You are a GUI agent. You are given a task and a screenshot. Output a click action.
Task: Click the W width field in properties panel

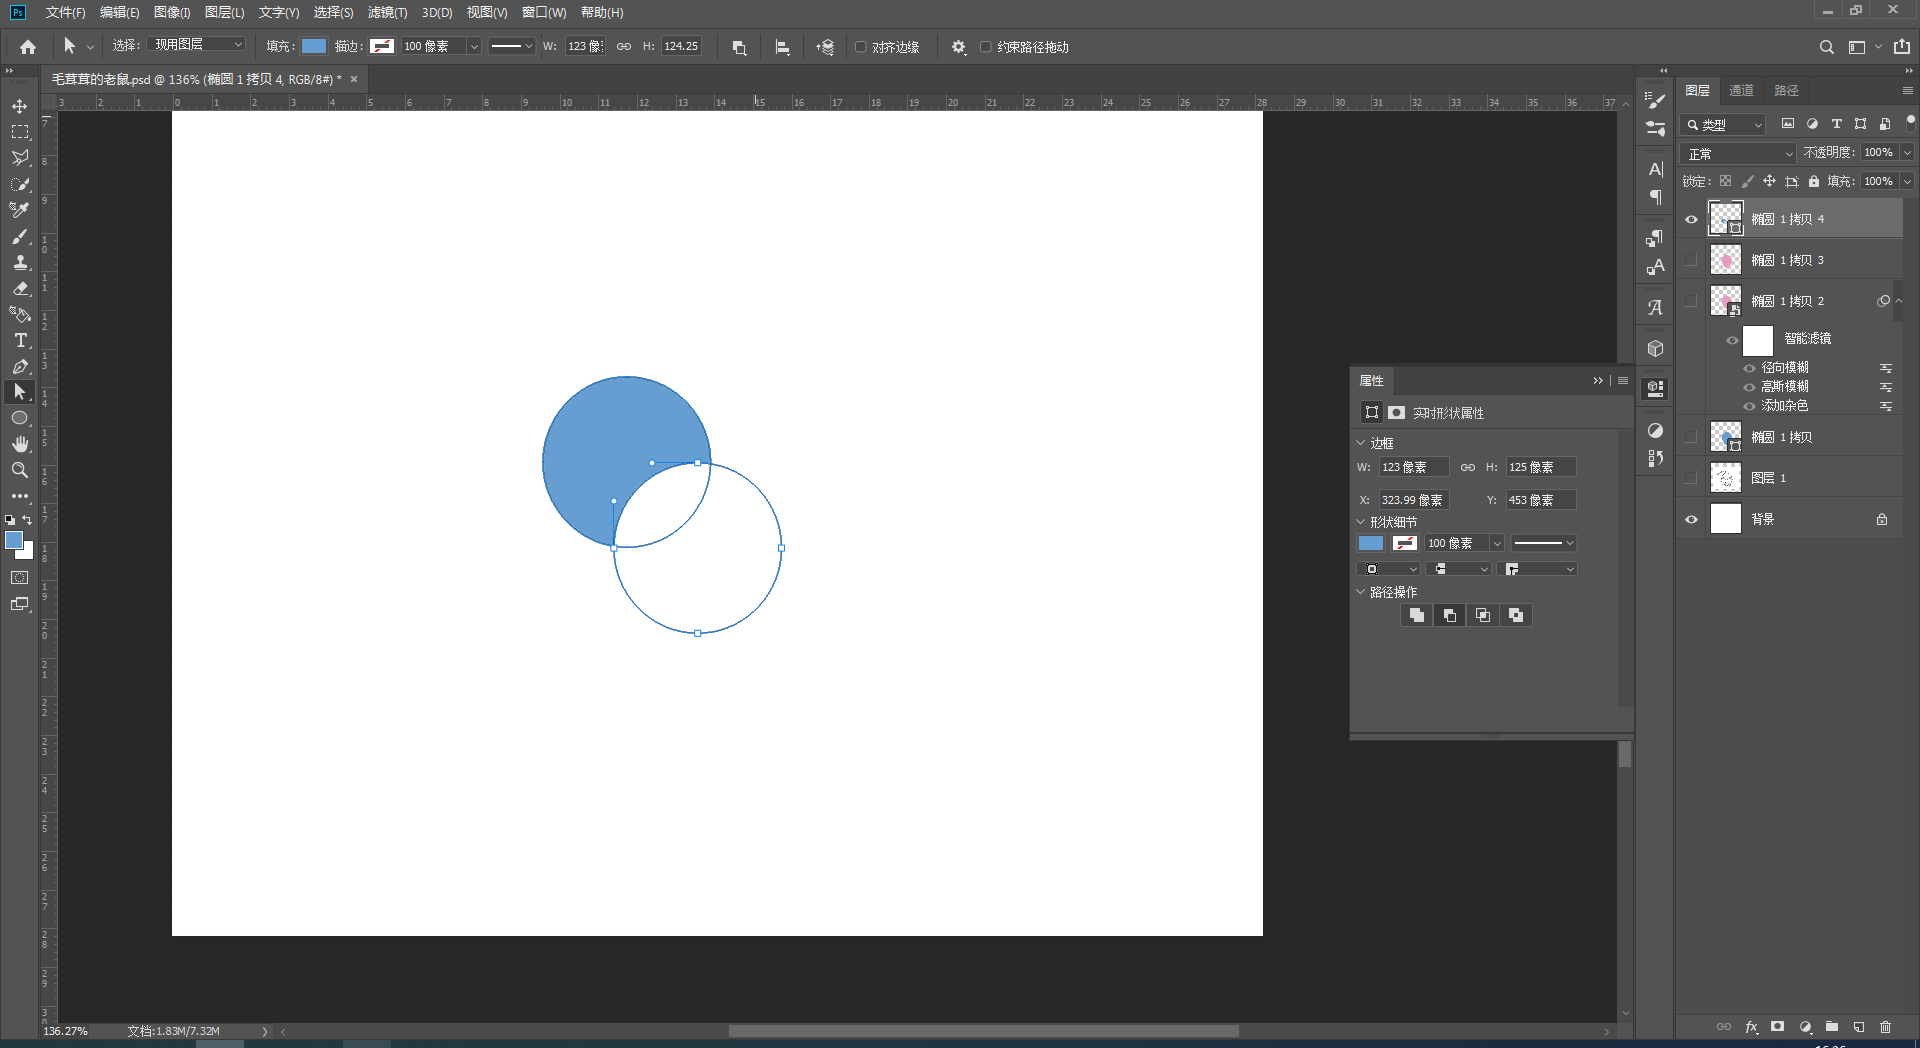(1413, 467)
